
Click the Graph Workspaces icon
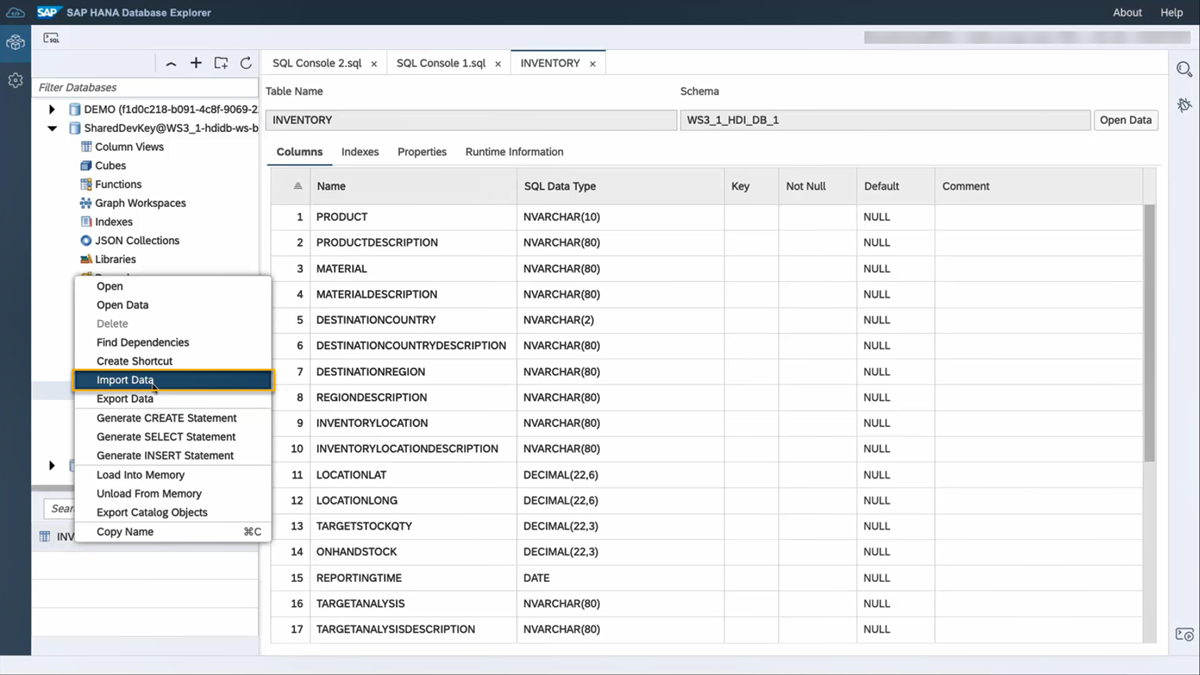[86, 203]
